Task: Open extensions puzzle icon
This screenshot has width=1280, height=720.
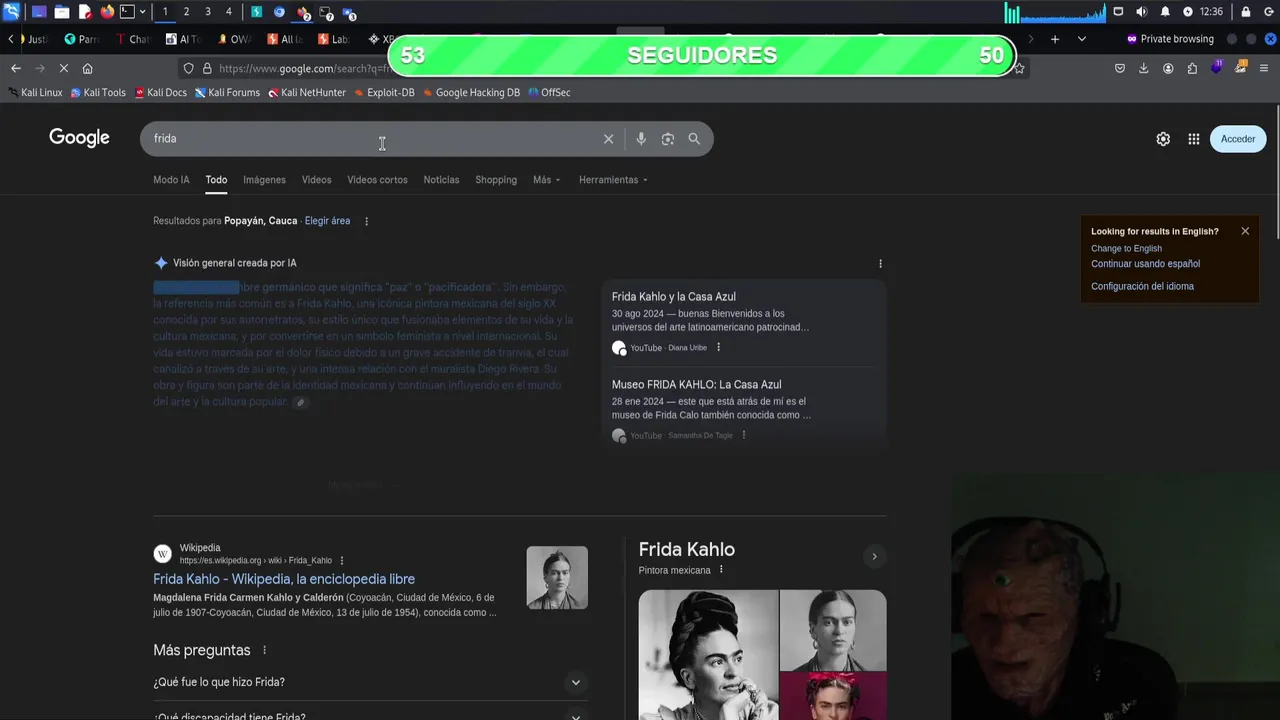Action: coord(1192,68)
